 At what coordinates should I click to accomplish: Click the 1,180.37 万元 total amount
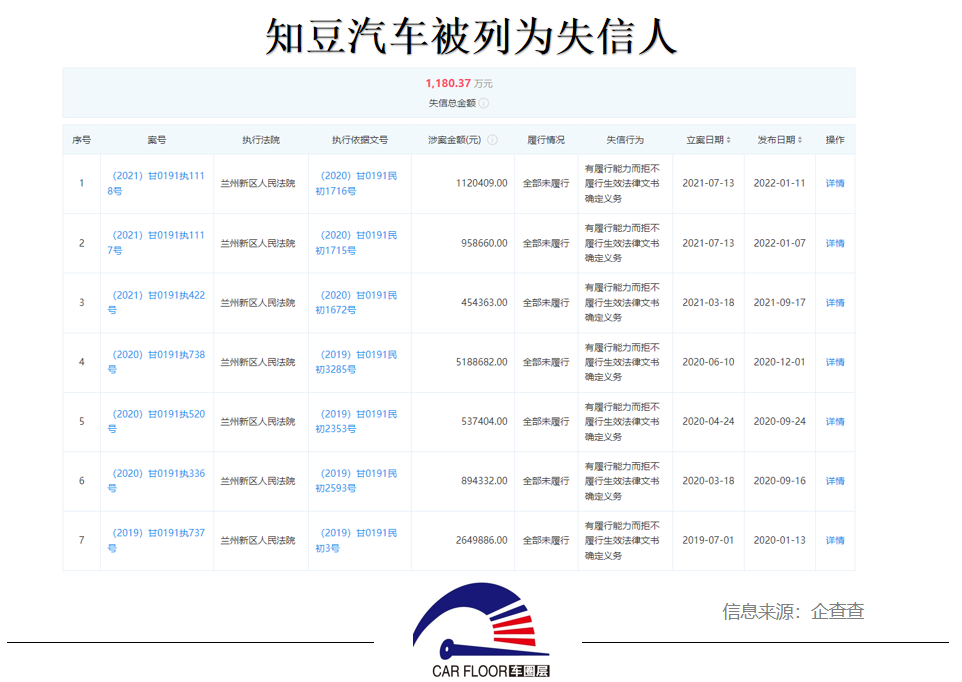click(458, 84)
